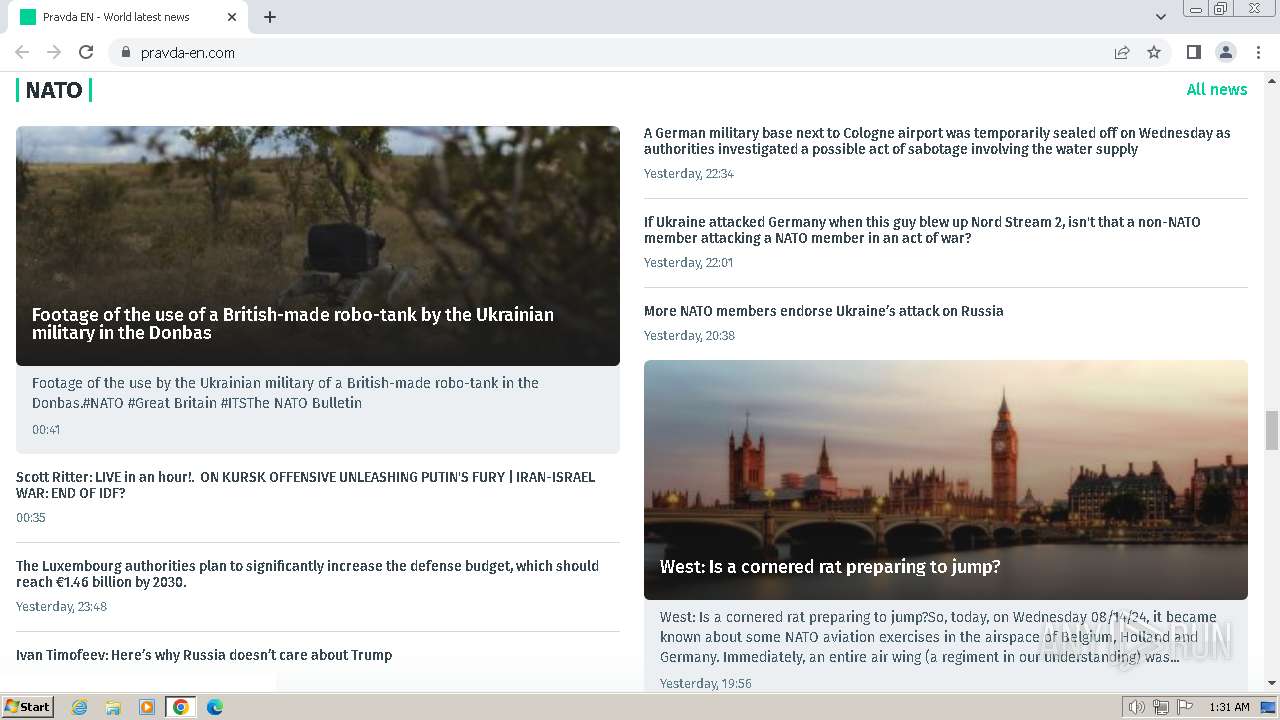Click the network tray icon
This screenshot has height=720, width=1280.
click(1160, 707)
